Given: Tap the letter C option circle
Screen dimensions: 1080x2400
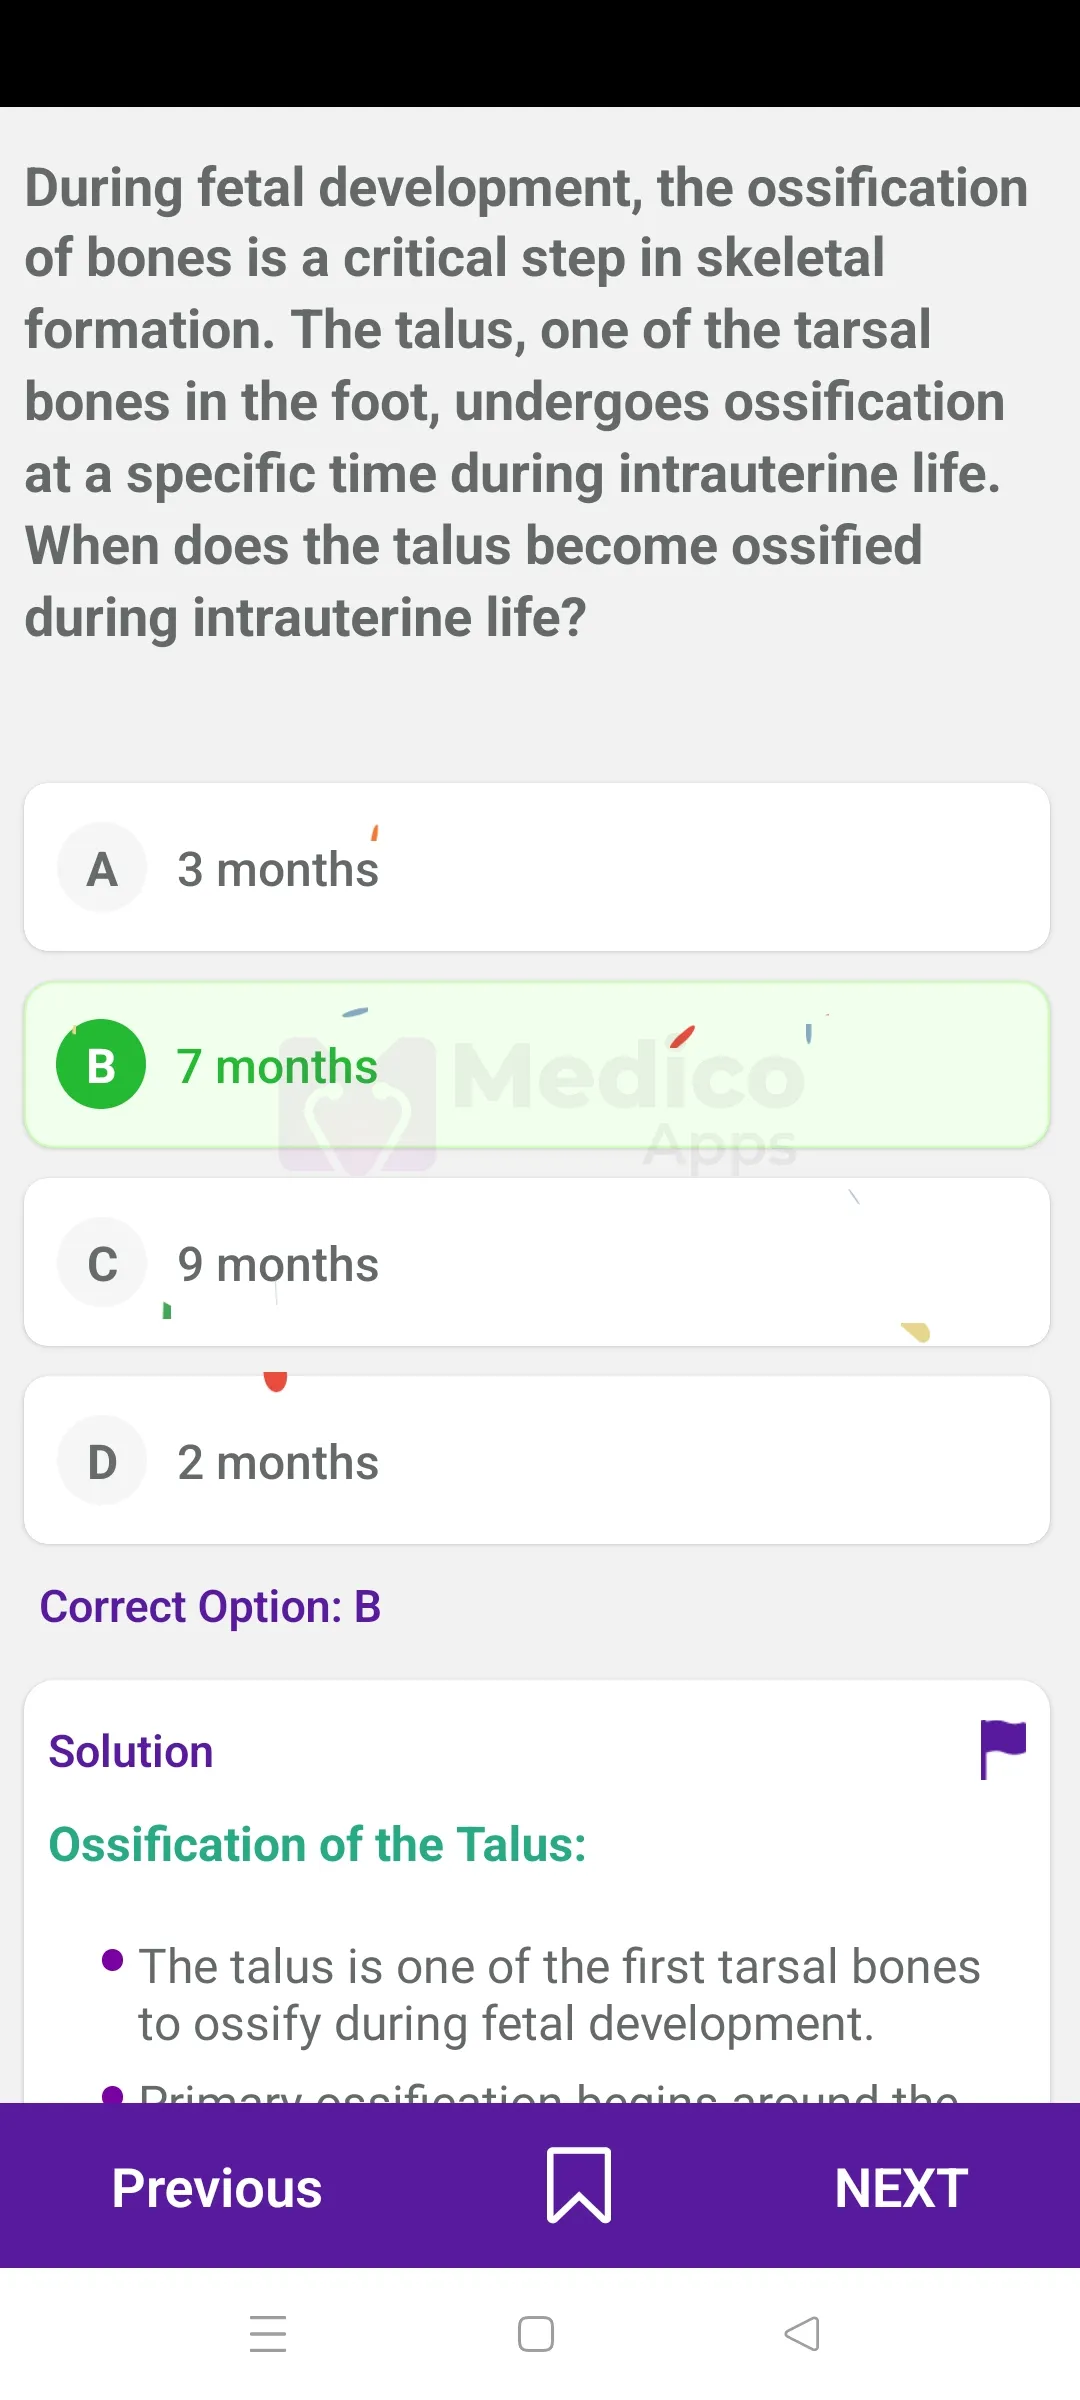Looking at the screenshot, I should 102,1263.
